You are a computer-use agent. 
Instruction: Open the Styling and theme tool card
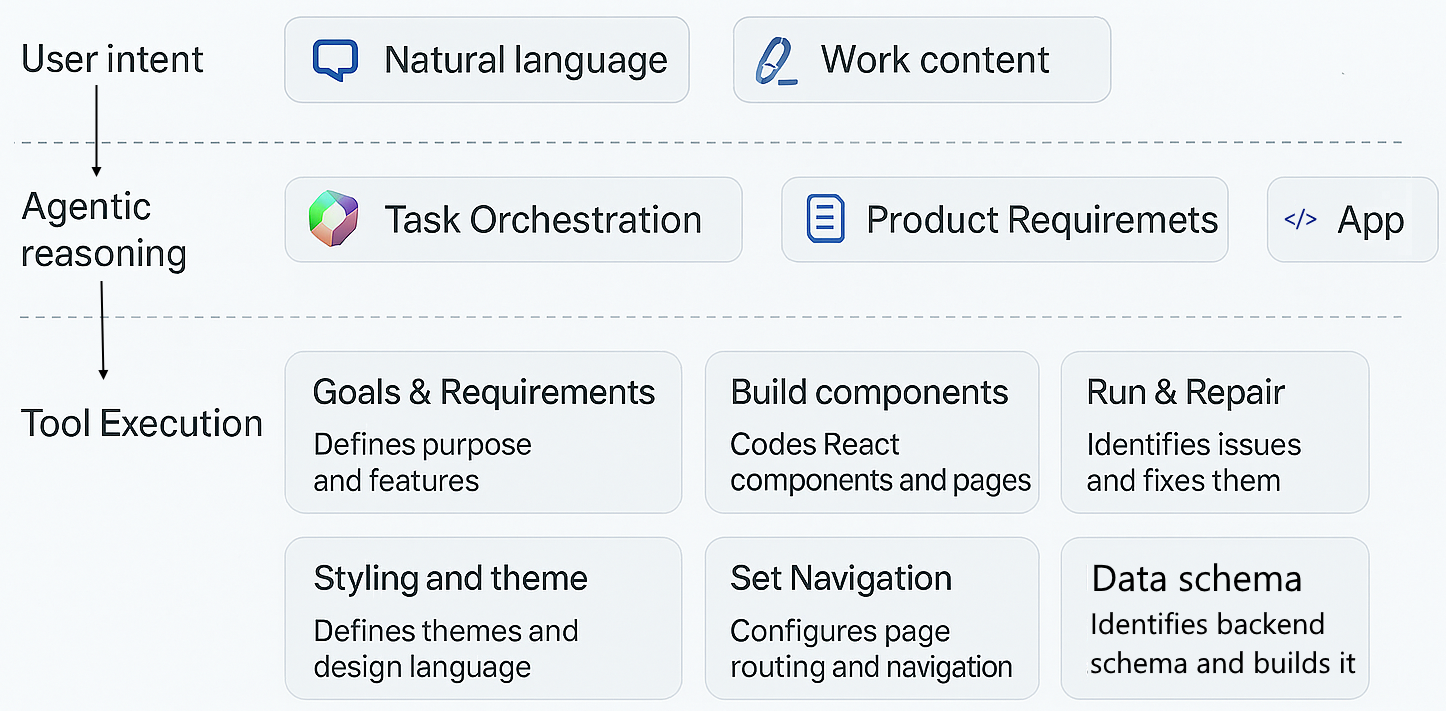(x=483, y=618)
